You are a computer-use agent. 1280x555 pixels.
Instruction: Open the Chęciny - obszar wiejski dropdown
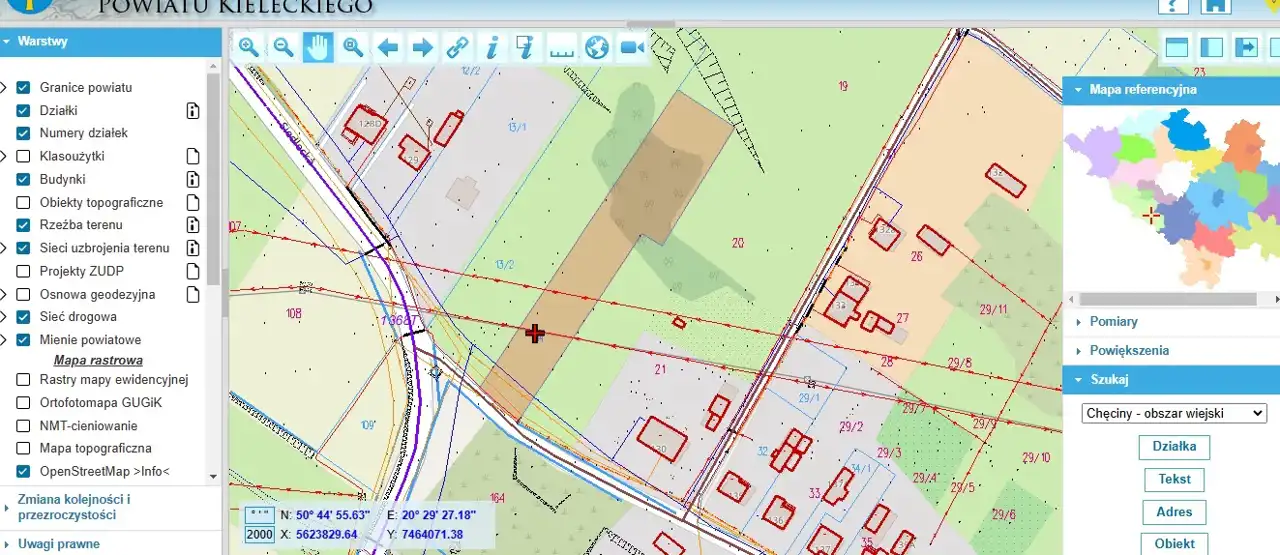point(1174,413)
